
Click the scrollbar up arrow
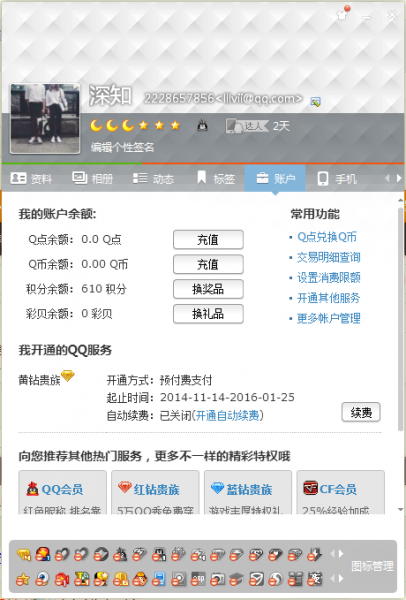point(400,200)
